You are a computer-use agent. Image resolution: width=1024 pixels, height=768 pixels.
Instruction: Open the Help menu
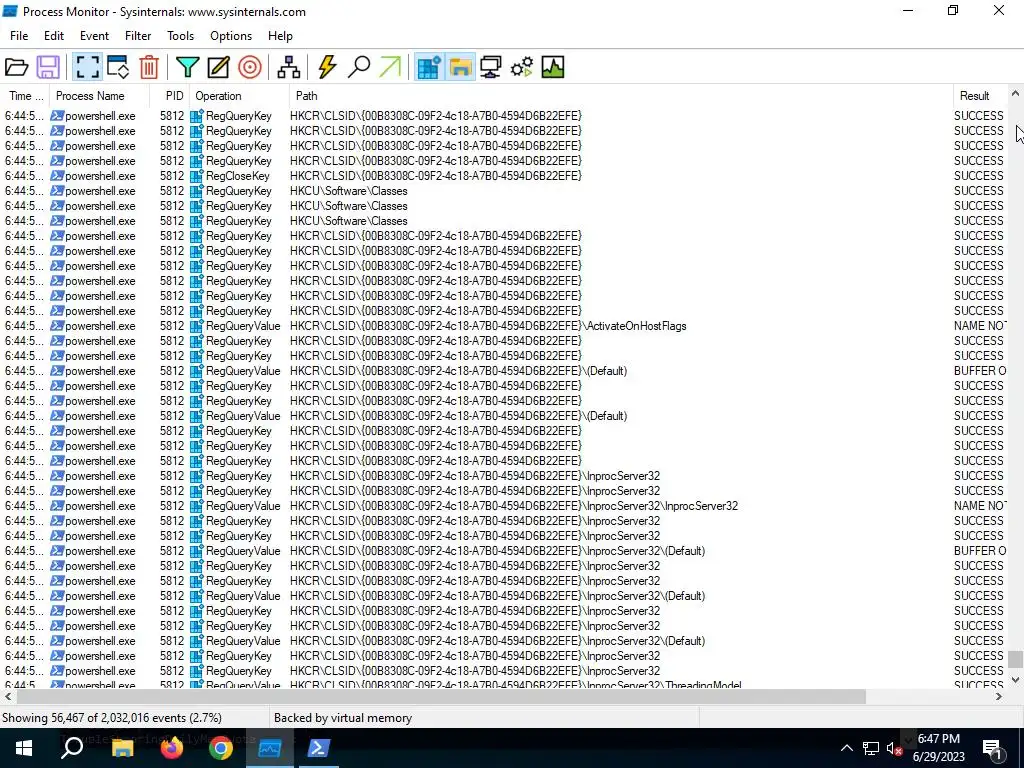[x=280, y=36]
